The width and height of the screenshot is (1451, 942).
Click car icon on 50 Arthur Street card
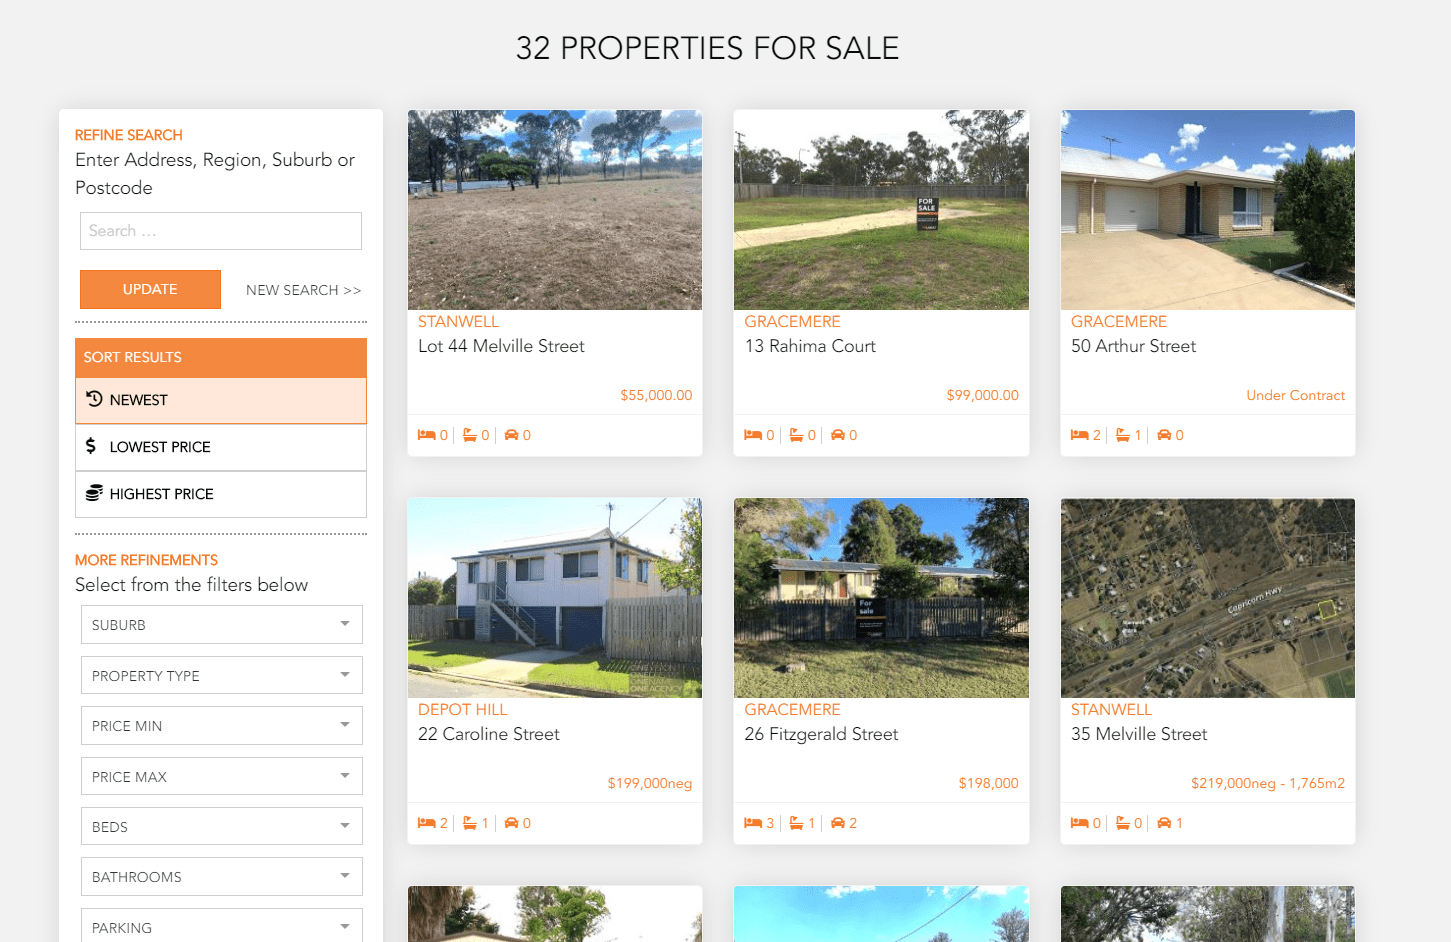(1164, 435)
